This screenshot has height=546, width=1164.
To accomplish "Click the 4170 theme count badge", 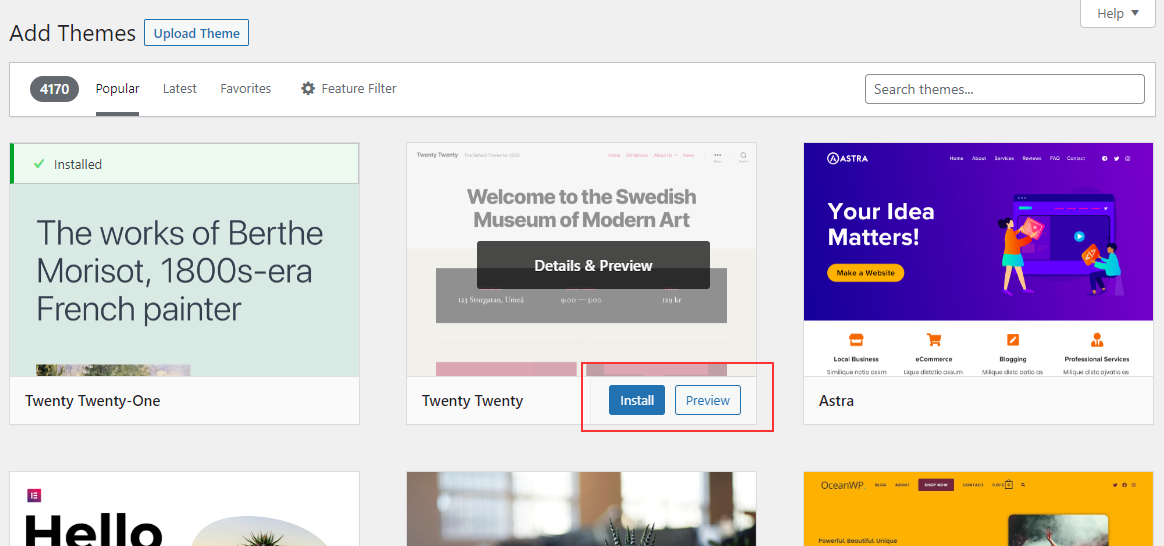I will (x=54, y=89).
